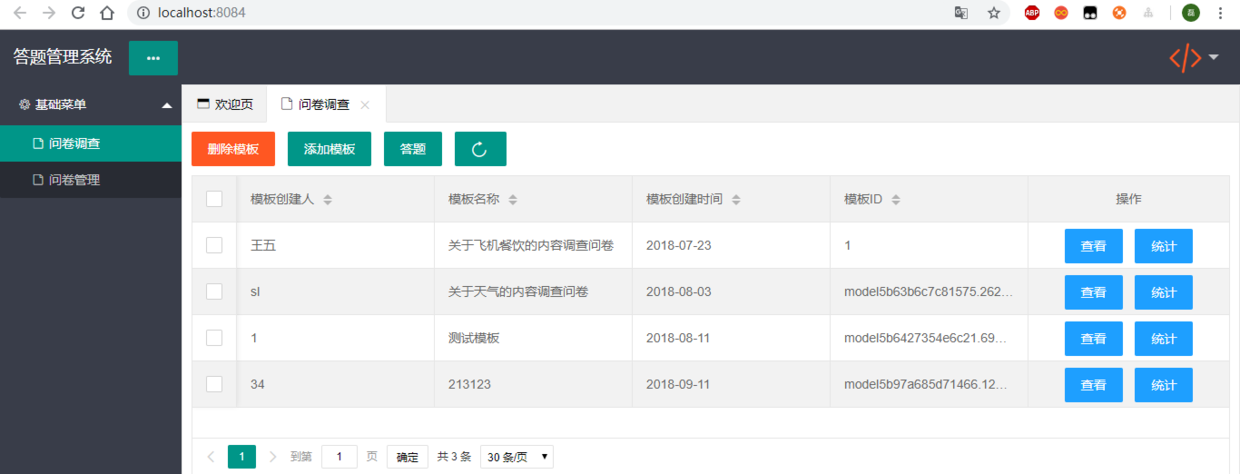The width and height of the screenshot is (1240, 474).
Task: Click the browser back arrow
Action: 20,13
